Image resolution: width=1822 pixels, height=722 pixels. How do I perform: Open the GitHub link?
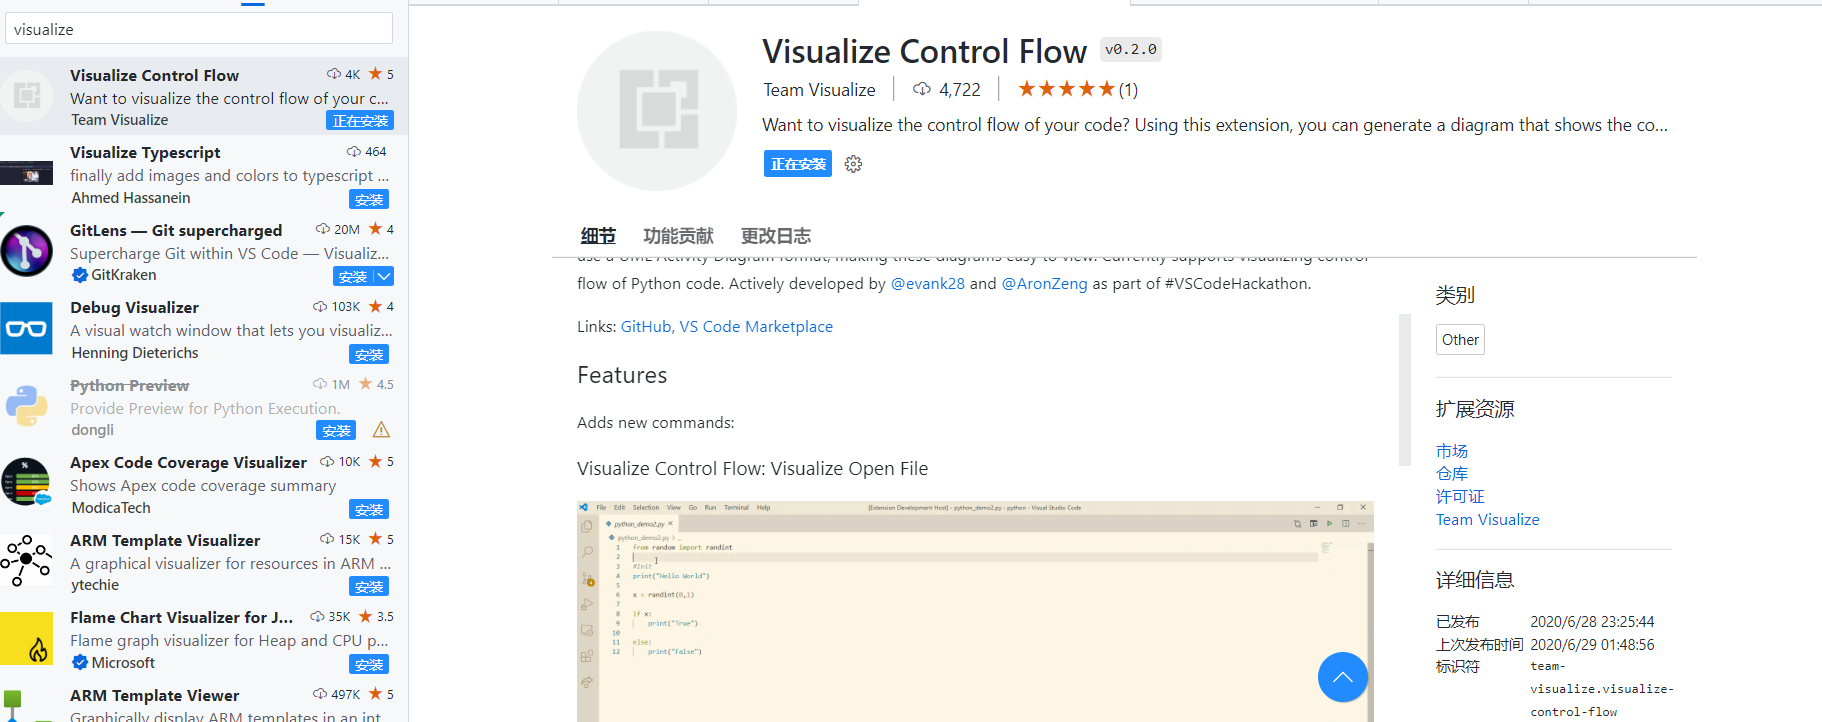[x=646, y=327]
